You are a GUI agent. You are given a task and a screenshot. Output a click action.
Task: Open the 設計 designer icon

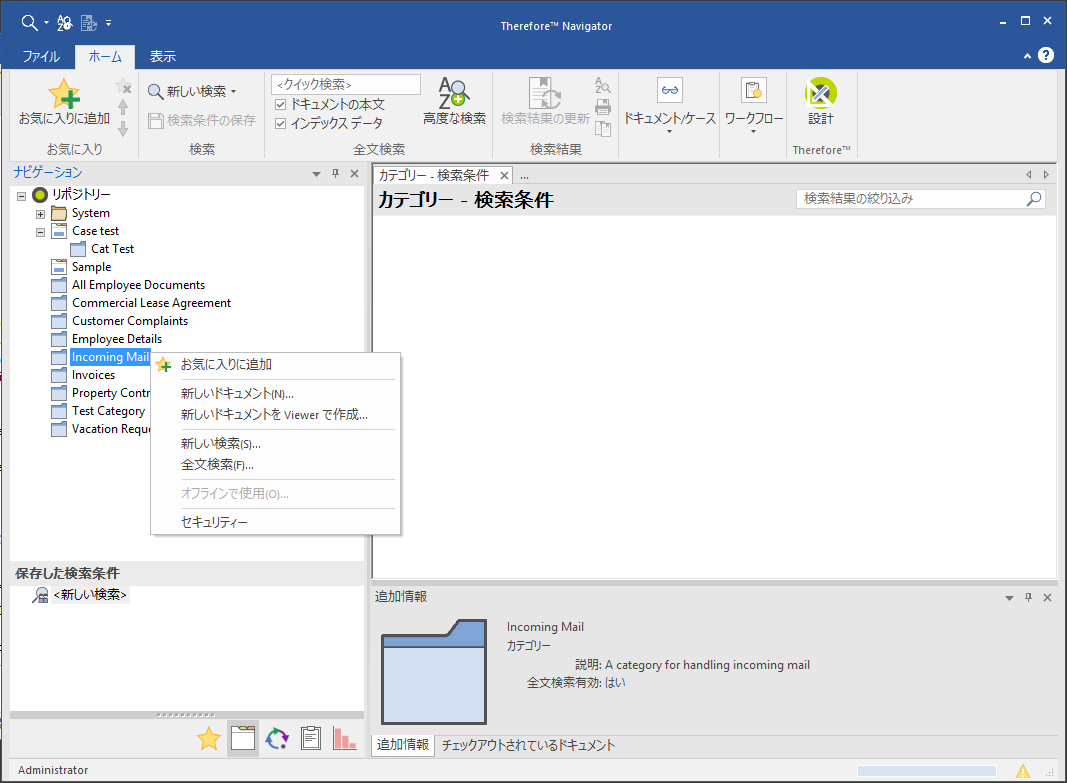[821, 94]
